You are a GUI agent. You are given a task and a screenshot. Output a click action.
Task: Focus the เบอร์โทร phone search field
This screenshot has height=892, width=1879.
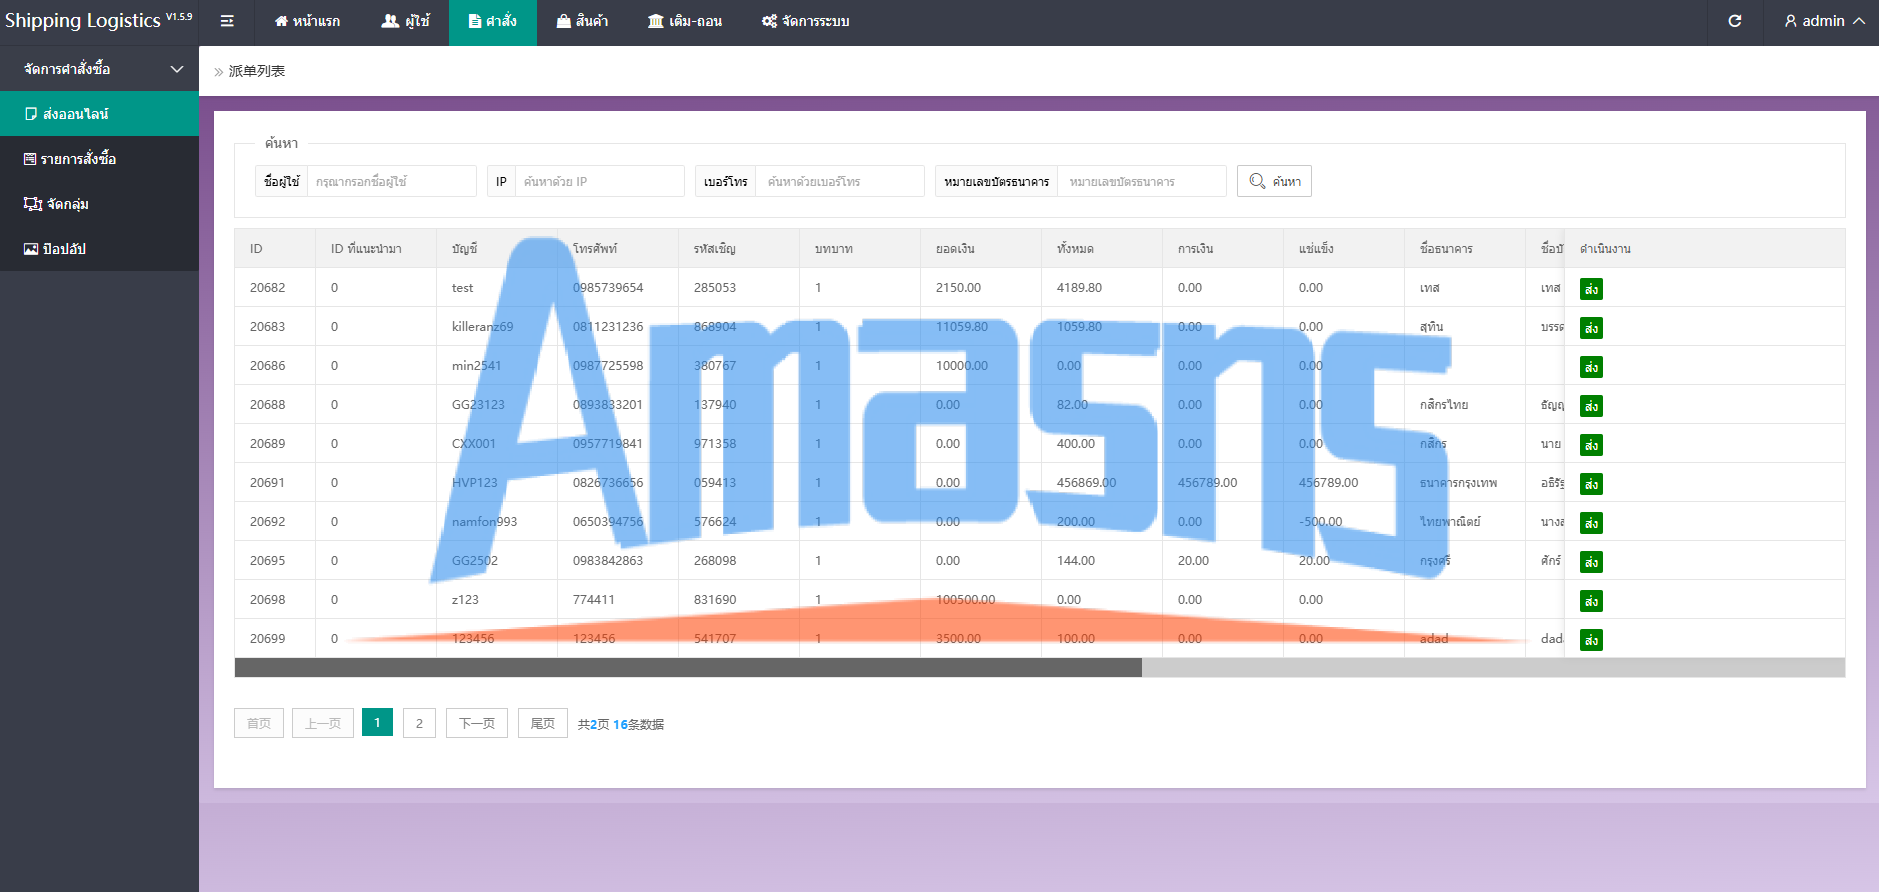pyautogui.click(x=839, y=181)
